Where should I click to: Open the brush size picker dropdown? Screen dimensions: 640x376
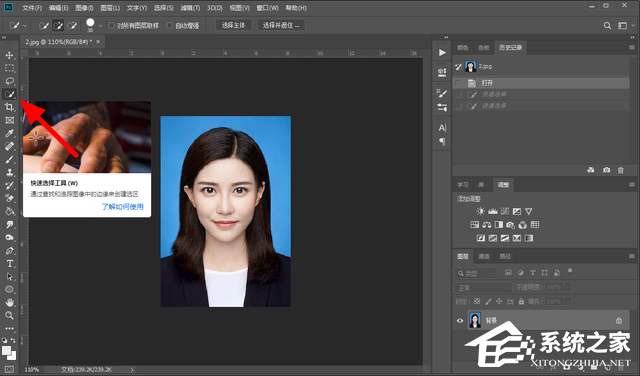100,26
